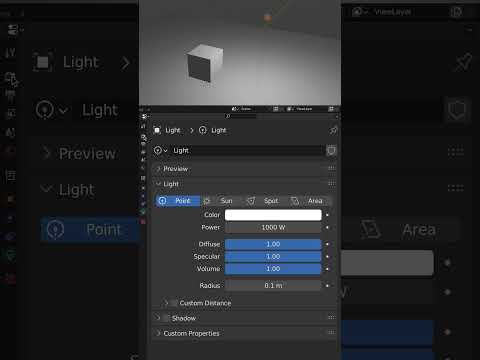Open the Output properties tab

(143, 144)
